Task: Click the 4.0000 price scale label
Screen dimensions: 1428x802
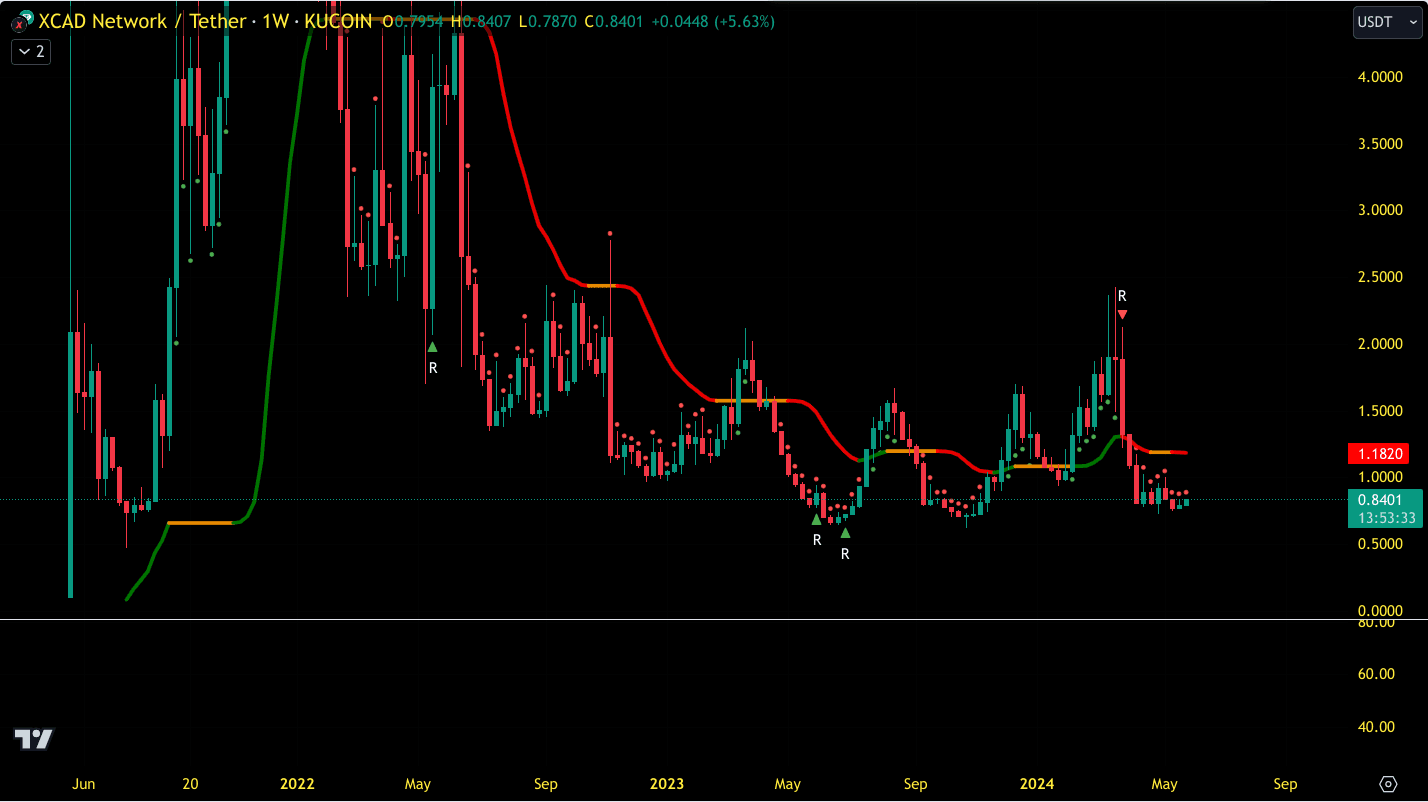Action: 1380,77
